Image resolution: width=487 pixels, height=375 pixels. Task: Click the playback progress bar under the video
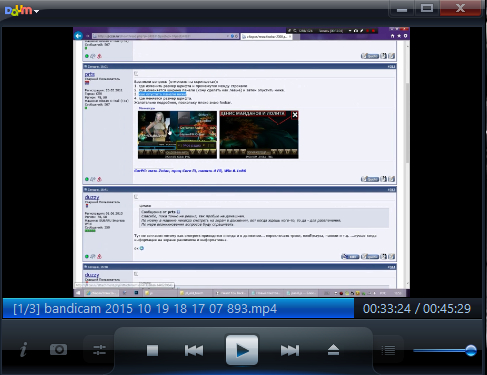pos(242,298)
